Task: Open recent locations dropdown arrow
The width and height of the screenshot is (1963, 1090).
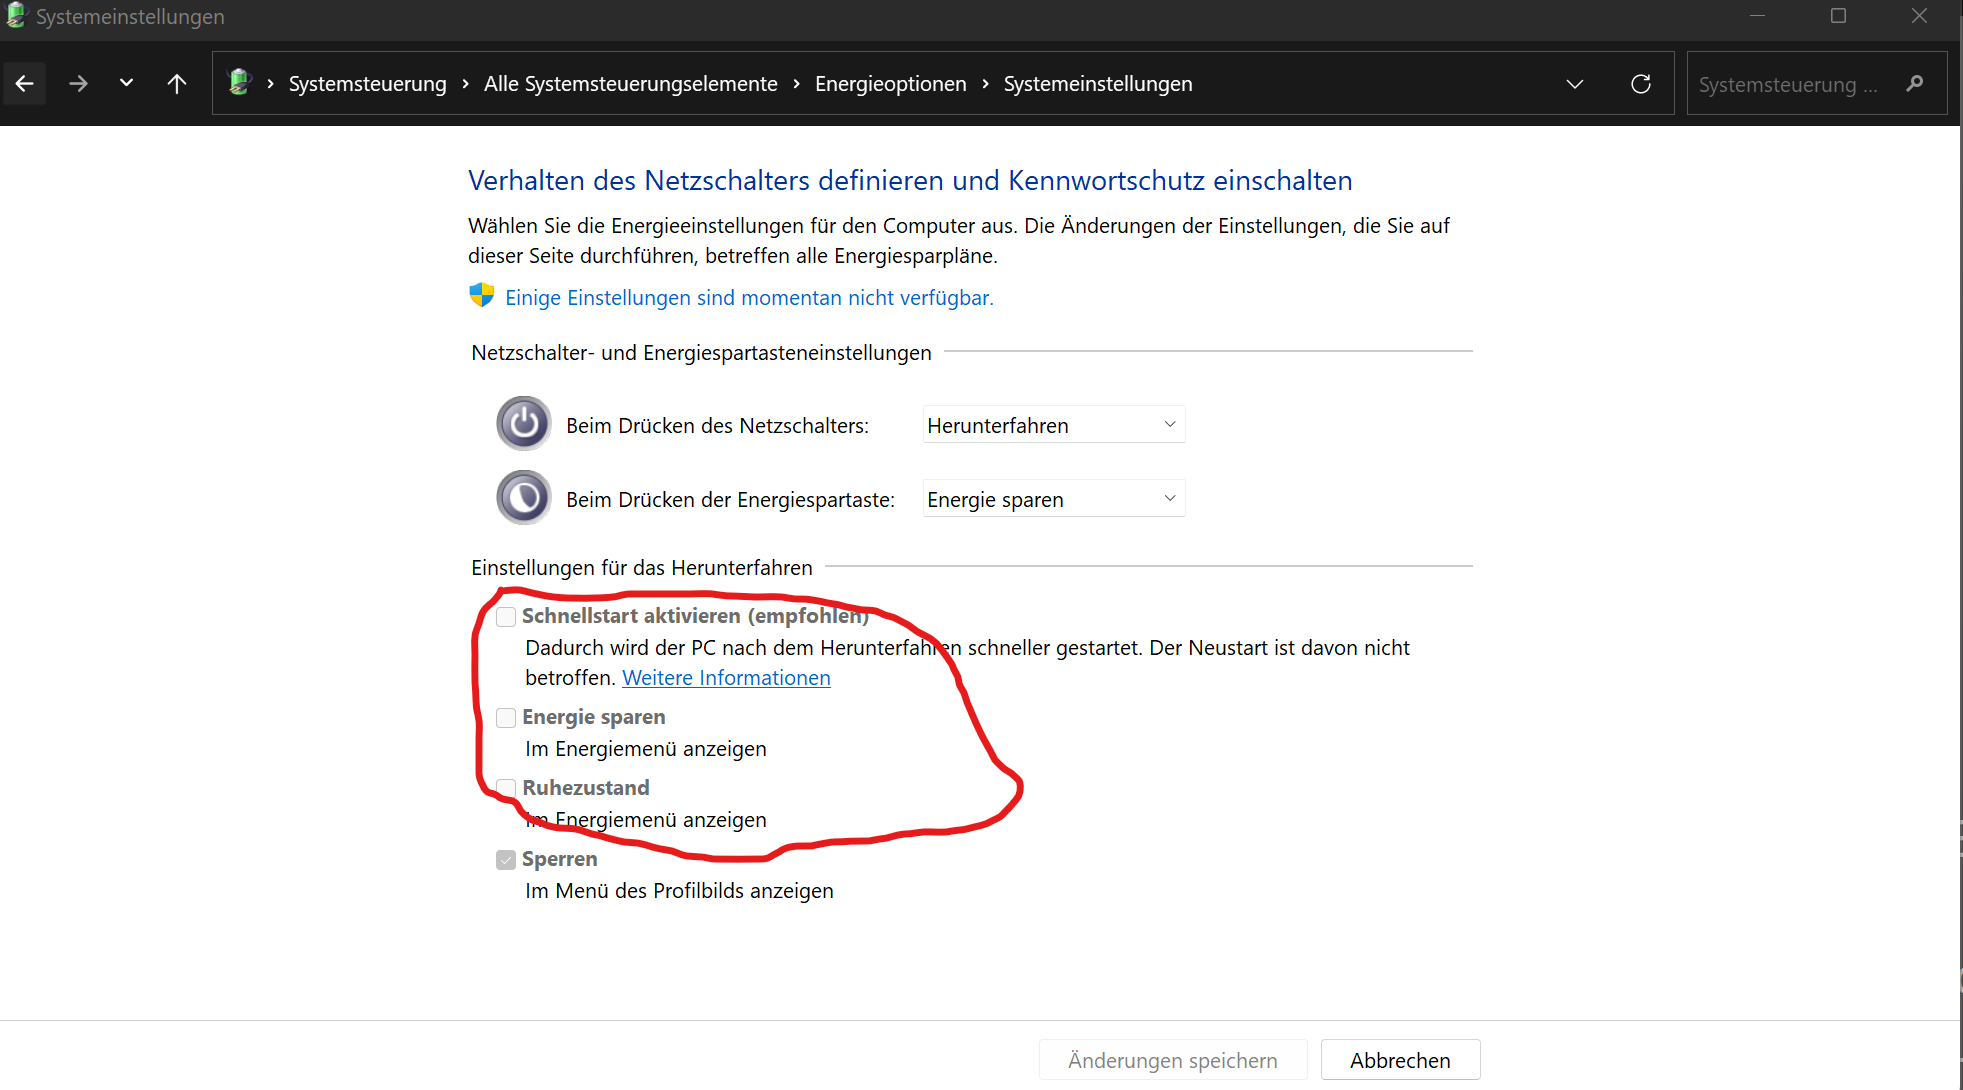Action: coord(126,84)
